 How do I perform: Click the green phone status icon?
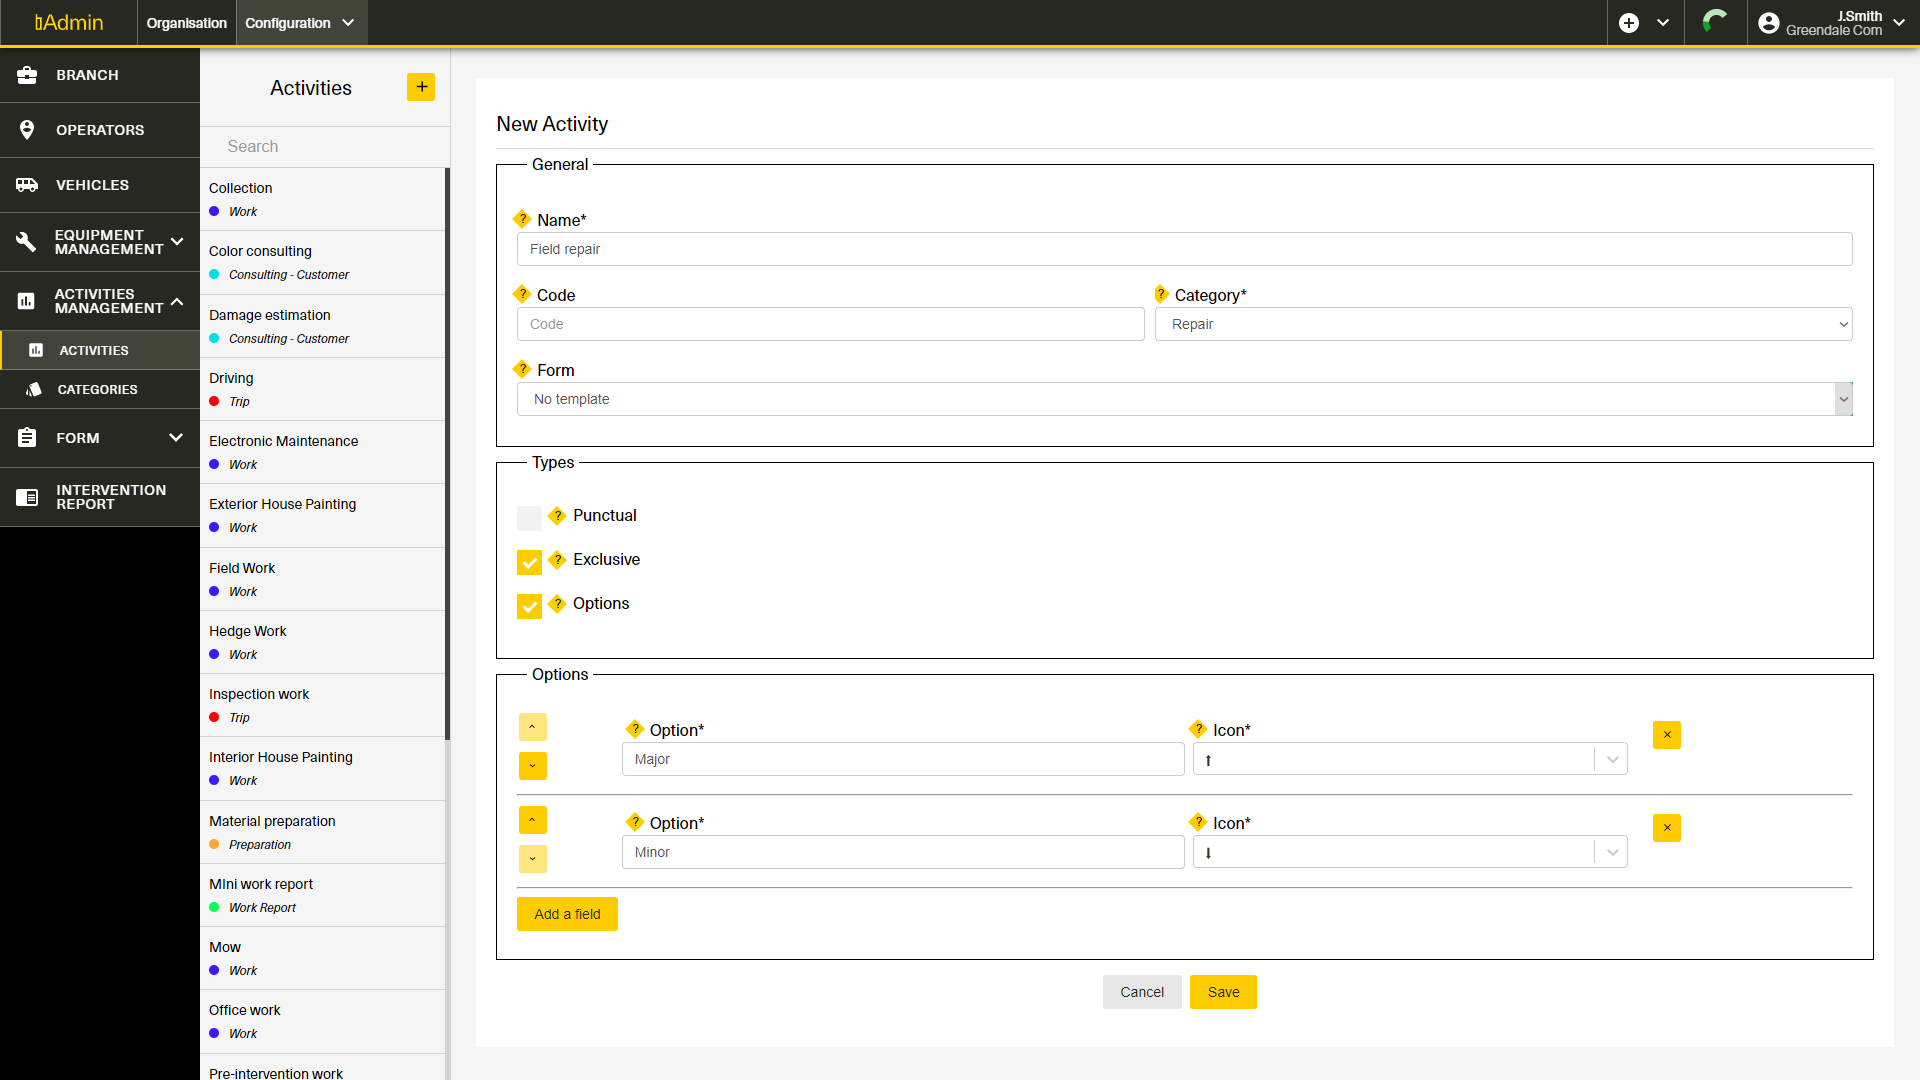pyautogui.click(x=1715, y=22)
